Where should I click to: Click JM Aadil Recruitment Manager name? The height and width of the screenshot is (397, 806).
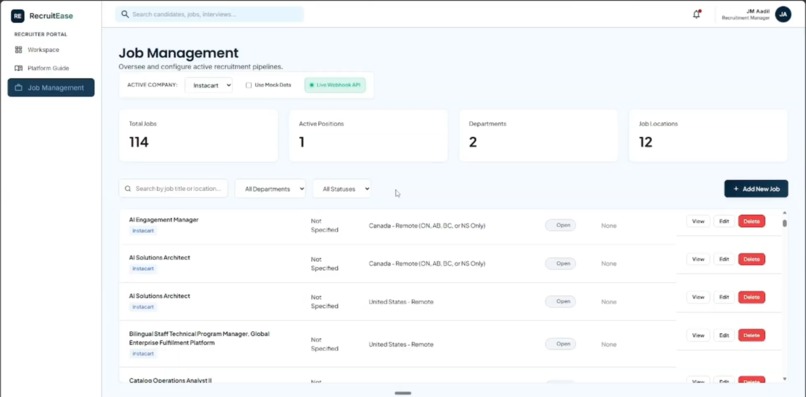point(746,14)
